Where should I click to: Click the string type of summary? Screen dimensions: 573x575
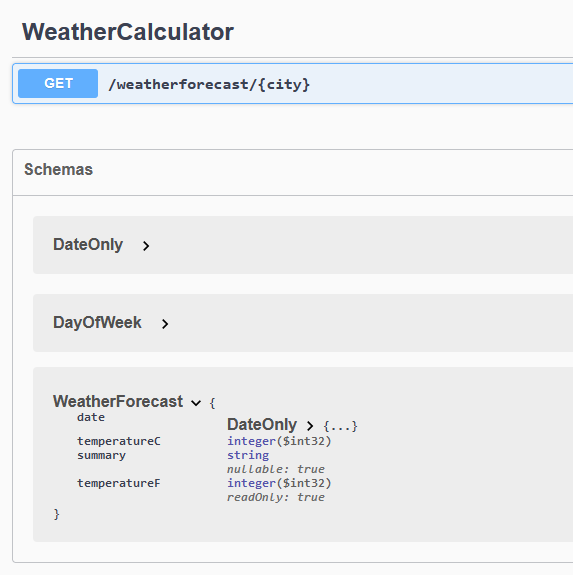248,455
